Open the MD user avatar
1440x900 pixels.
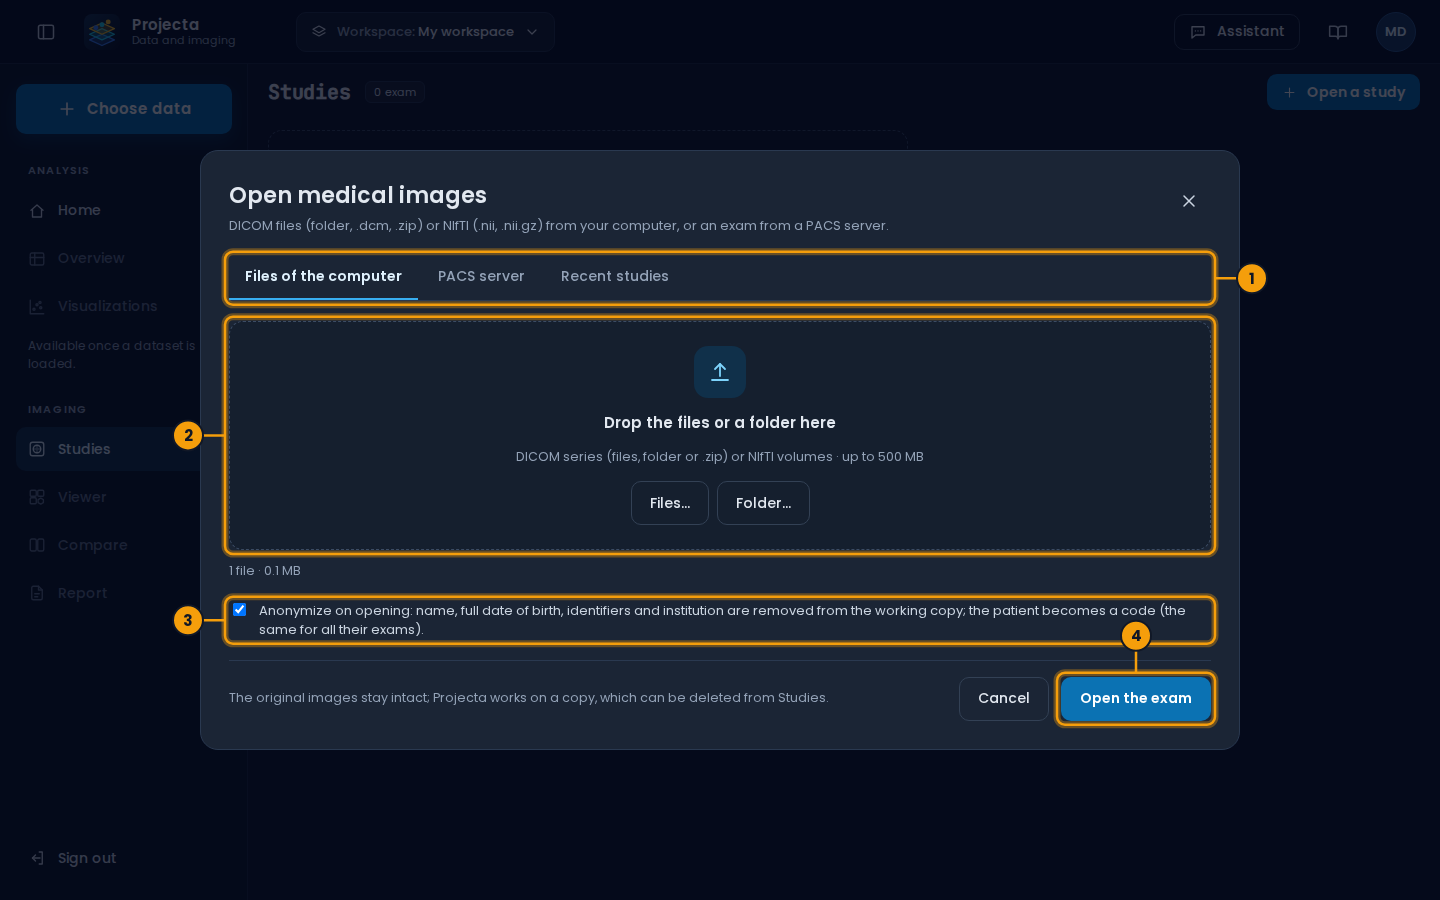coord(1396,32)
